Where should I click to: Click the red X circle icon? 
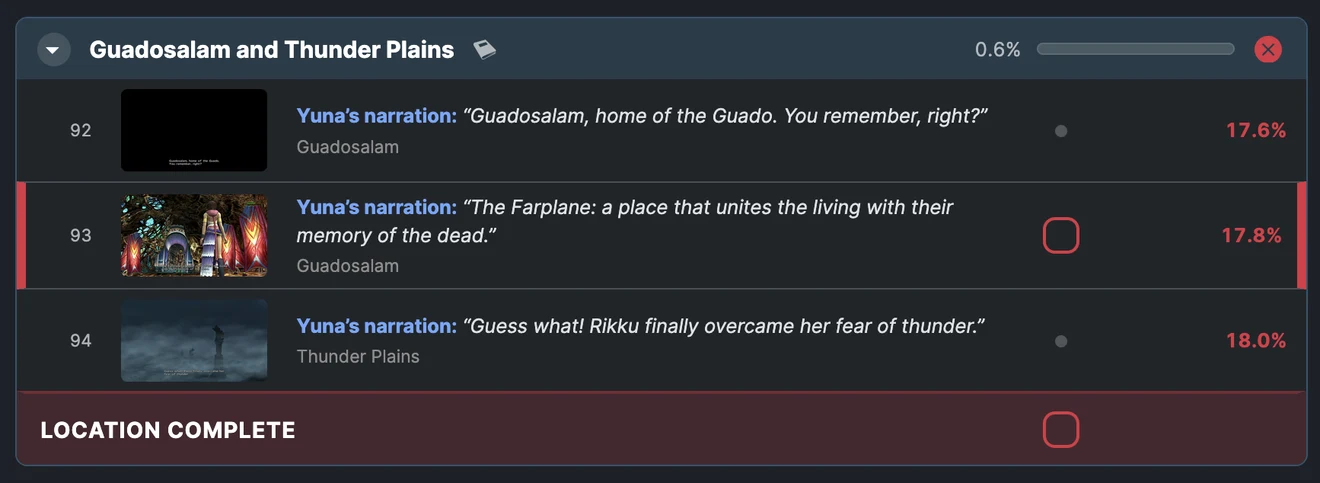(x=1268, y=49)
